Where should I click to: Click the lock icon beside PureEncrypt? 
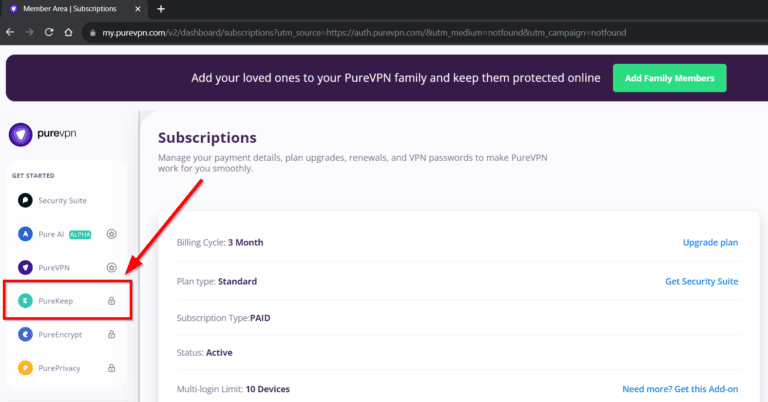pos(112,335)
